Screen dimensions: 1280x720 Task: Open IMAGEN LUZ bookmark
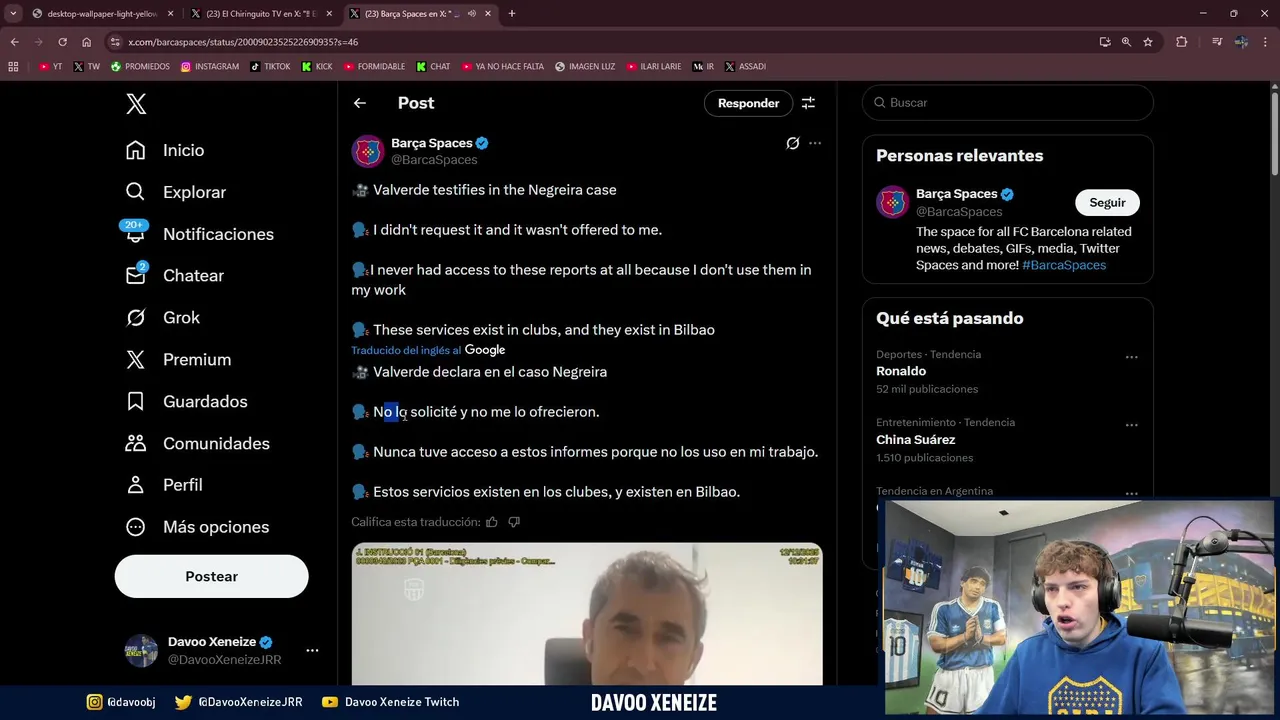(585, 67)
